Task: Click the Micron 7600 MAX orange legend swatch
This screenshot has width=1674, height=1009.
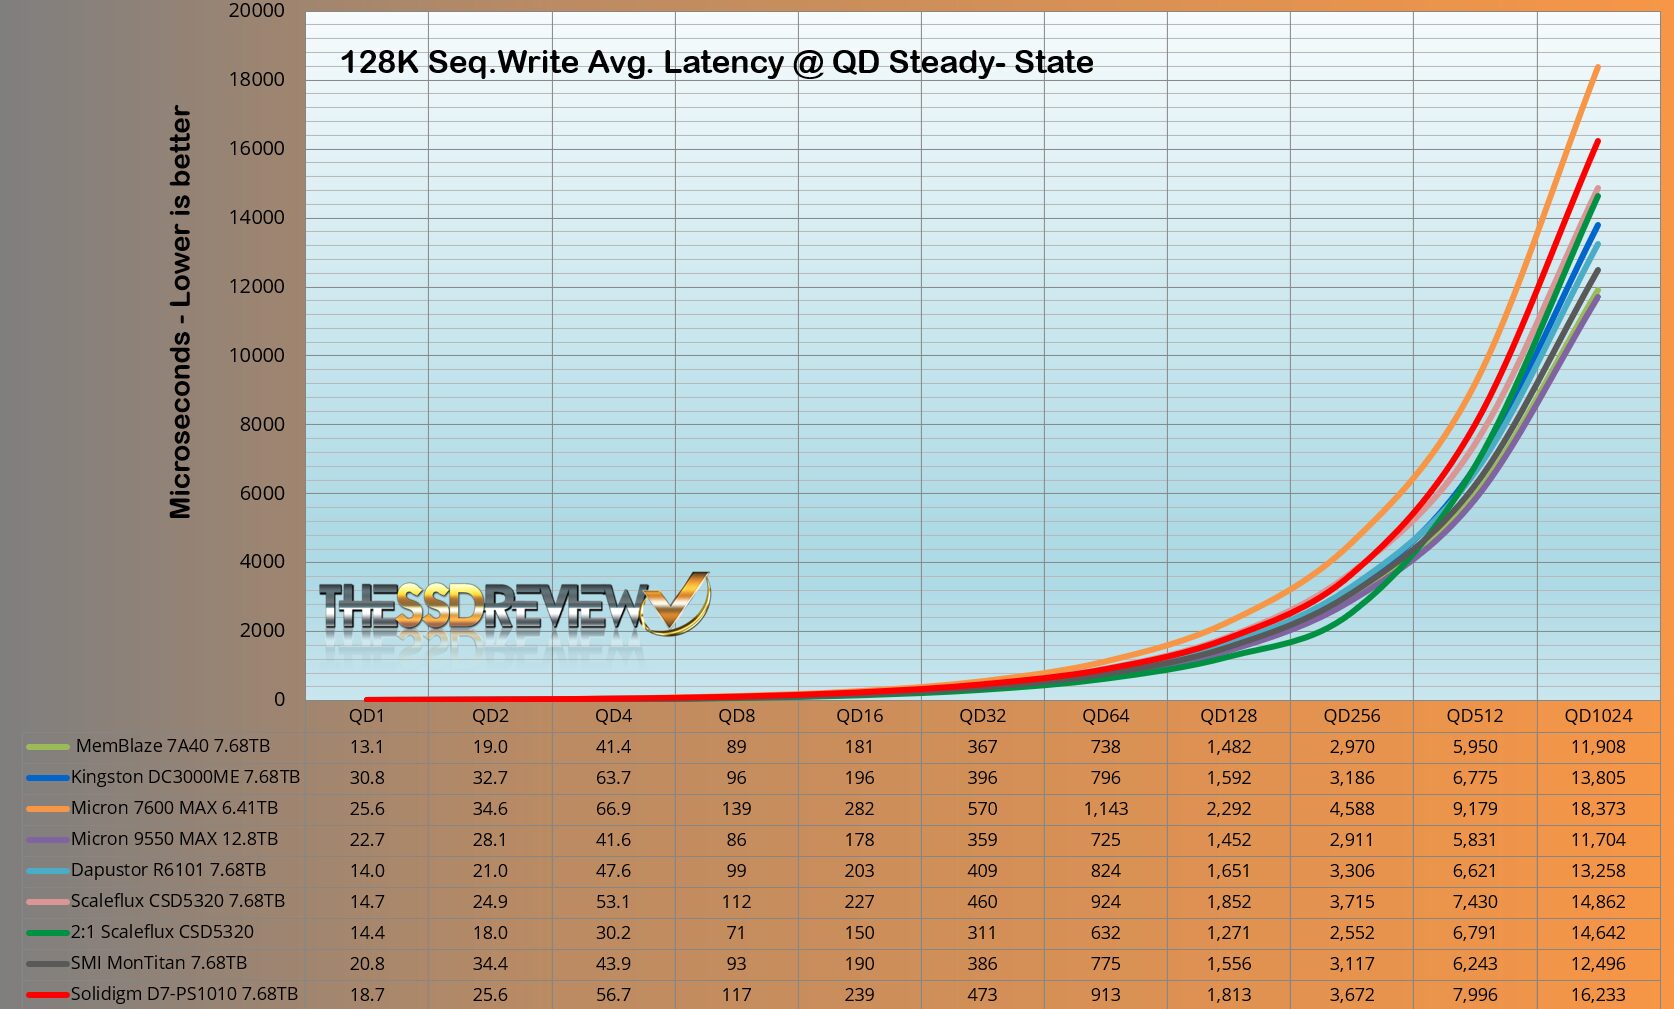Action: coord(48,809)
